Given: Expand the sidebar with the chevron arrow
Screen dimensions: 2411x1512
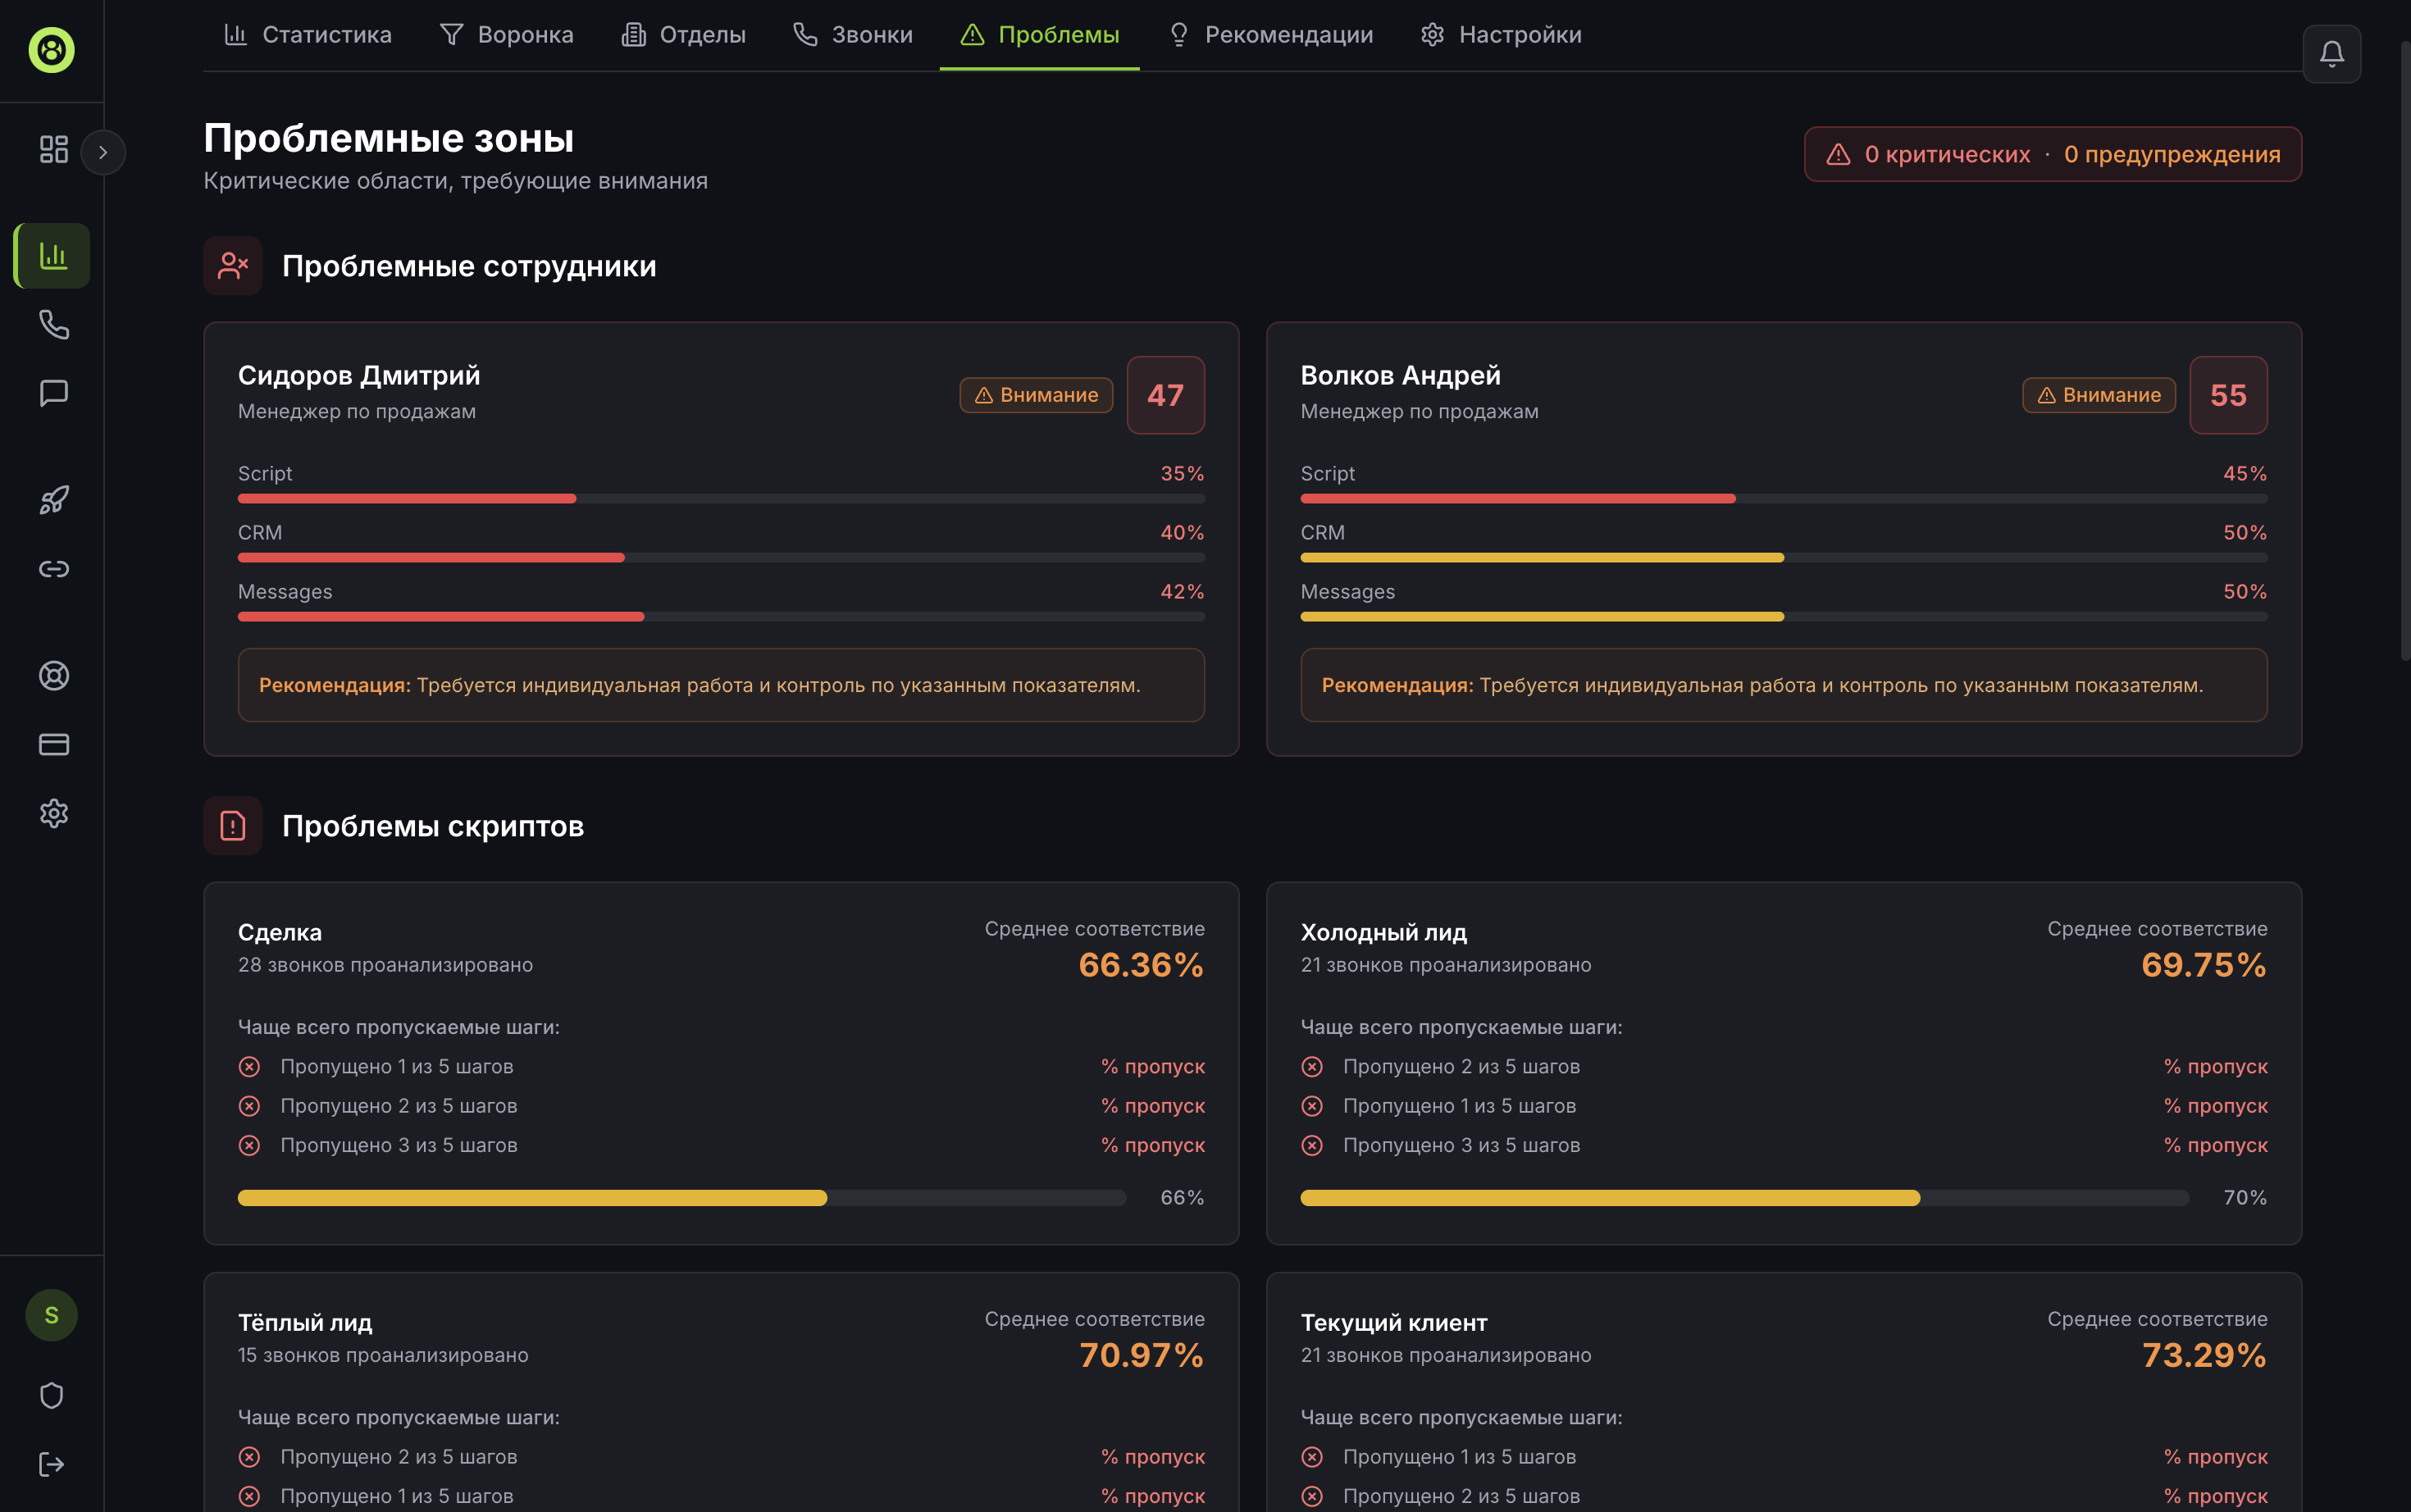Looking at the screenshot, I should 103,152.
